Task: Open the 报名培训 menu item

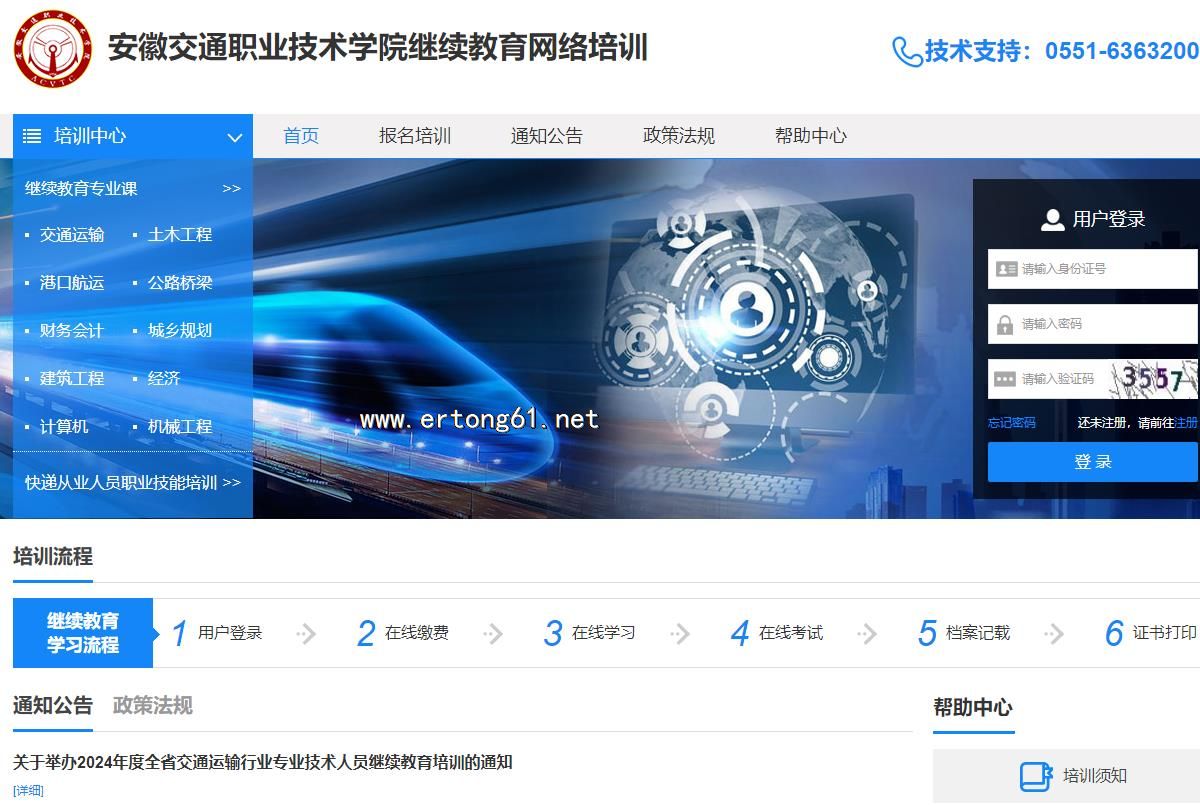Action: tap(415, 136)
